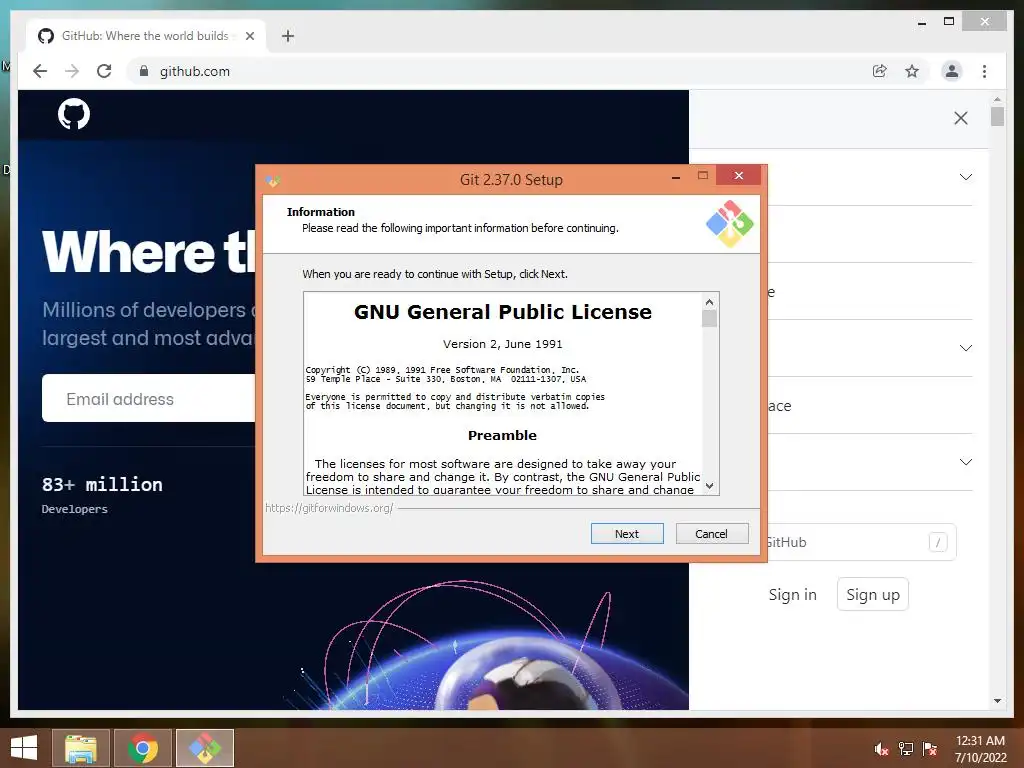Viewport: 1024px width, 768px height.
Task: Click Sign in on GitHub
Action: tap(792, 594)
